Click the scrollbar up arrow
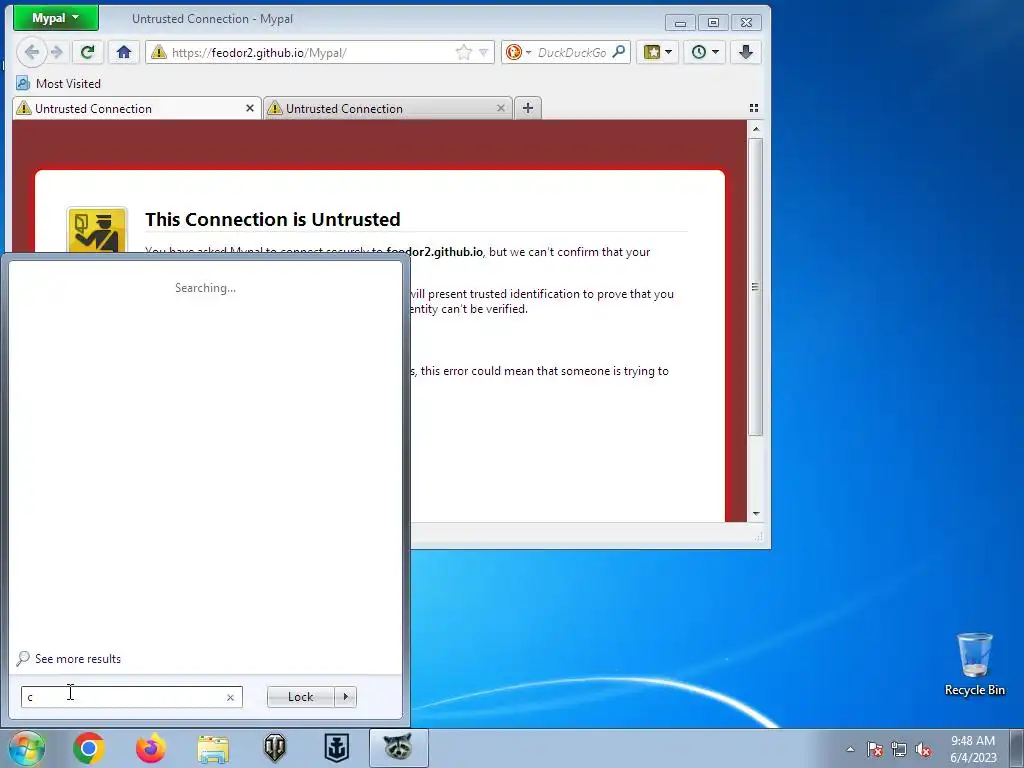1024x768 pixels. click(756, 129)
